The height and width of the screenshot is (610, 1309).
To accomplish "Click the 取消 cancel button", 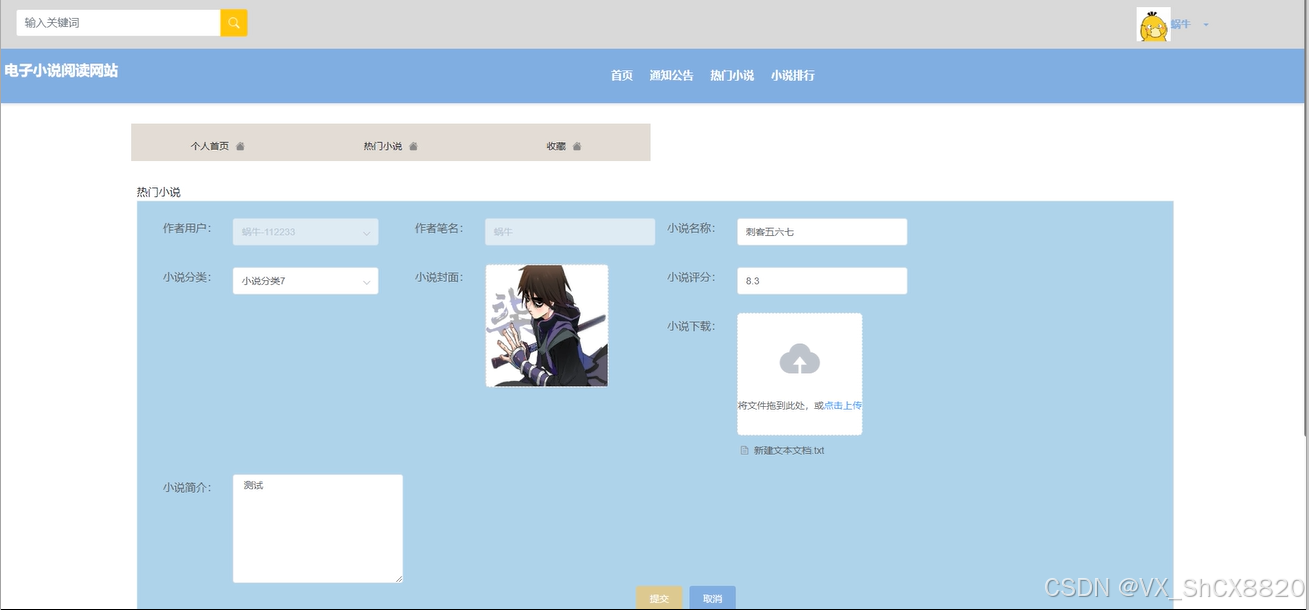I will [x=712, y=598].
